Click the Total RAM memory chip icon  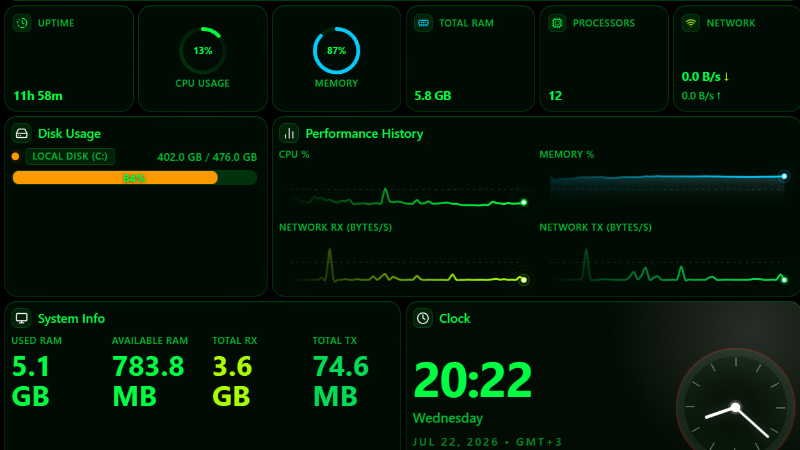[x=423, y=23]
